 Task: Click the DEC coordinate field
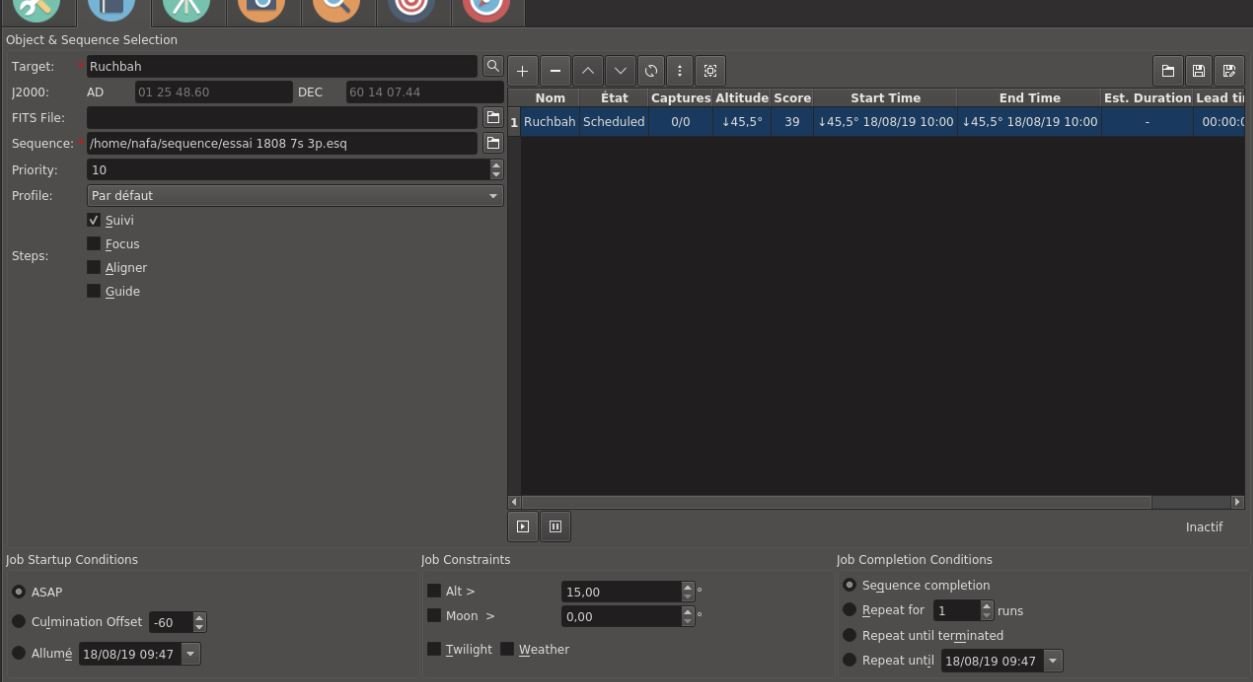click(x=424, y=92)
